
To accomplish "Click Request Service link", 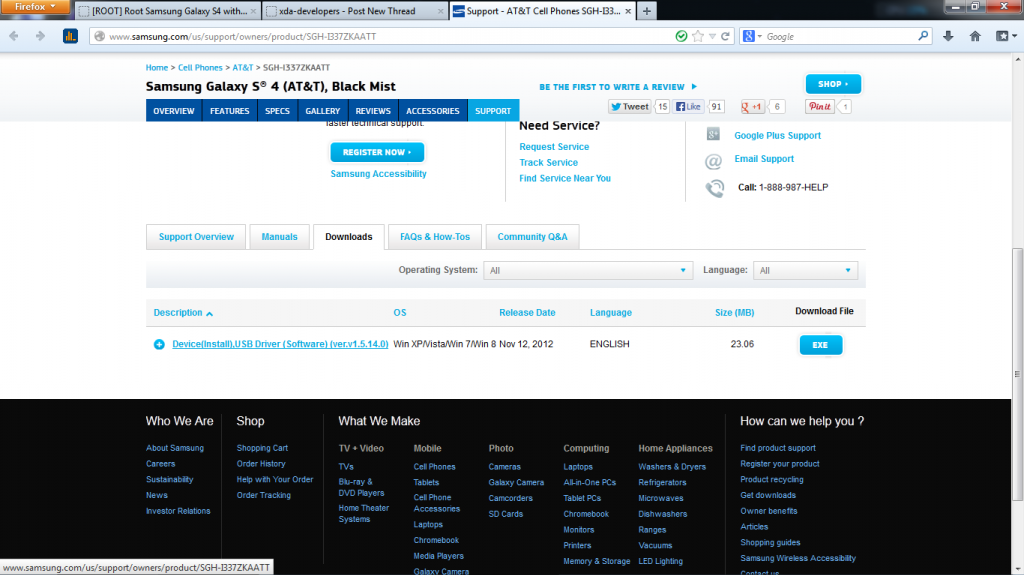I will pos(554,147).
